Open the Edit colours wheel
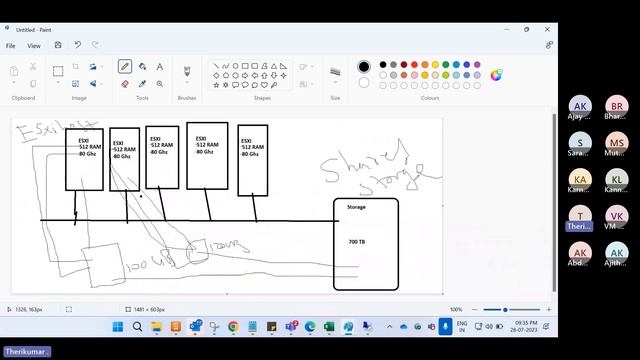 496,75
